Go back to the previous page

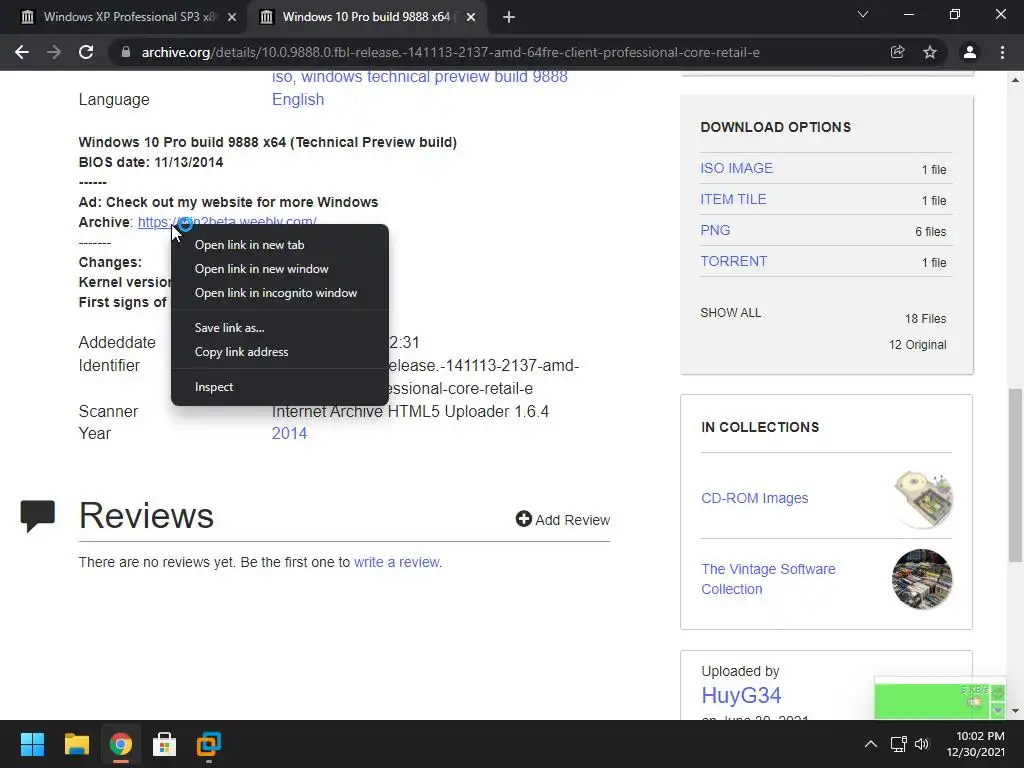tap(22, 52)
